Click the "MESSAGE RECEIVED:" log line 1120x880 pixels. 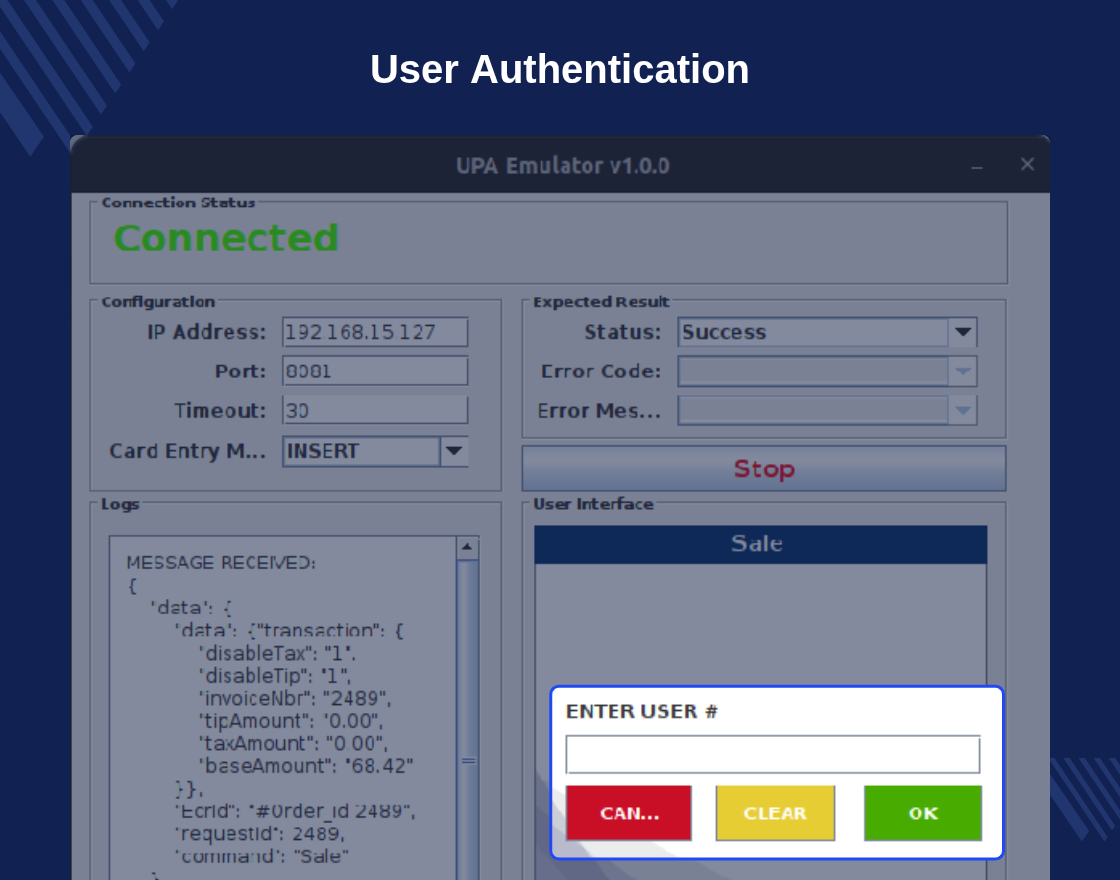pos(221,563)
